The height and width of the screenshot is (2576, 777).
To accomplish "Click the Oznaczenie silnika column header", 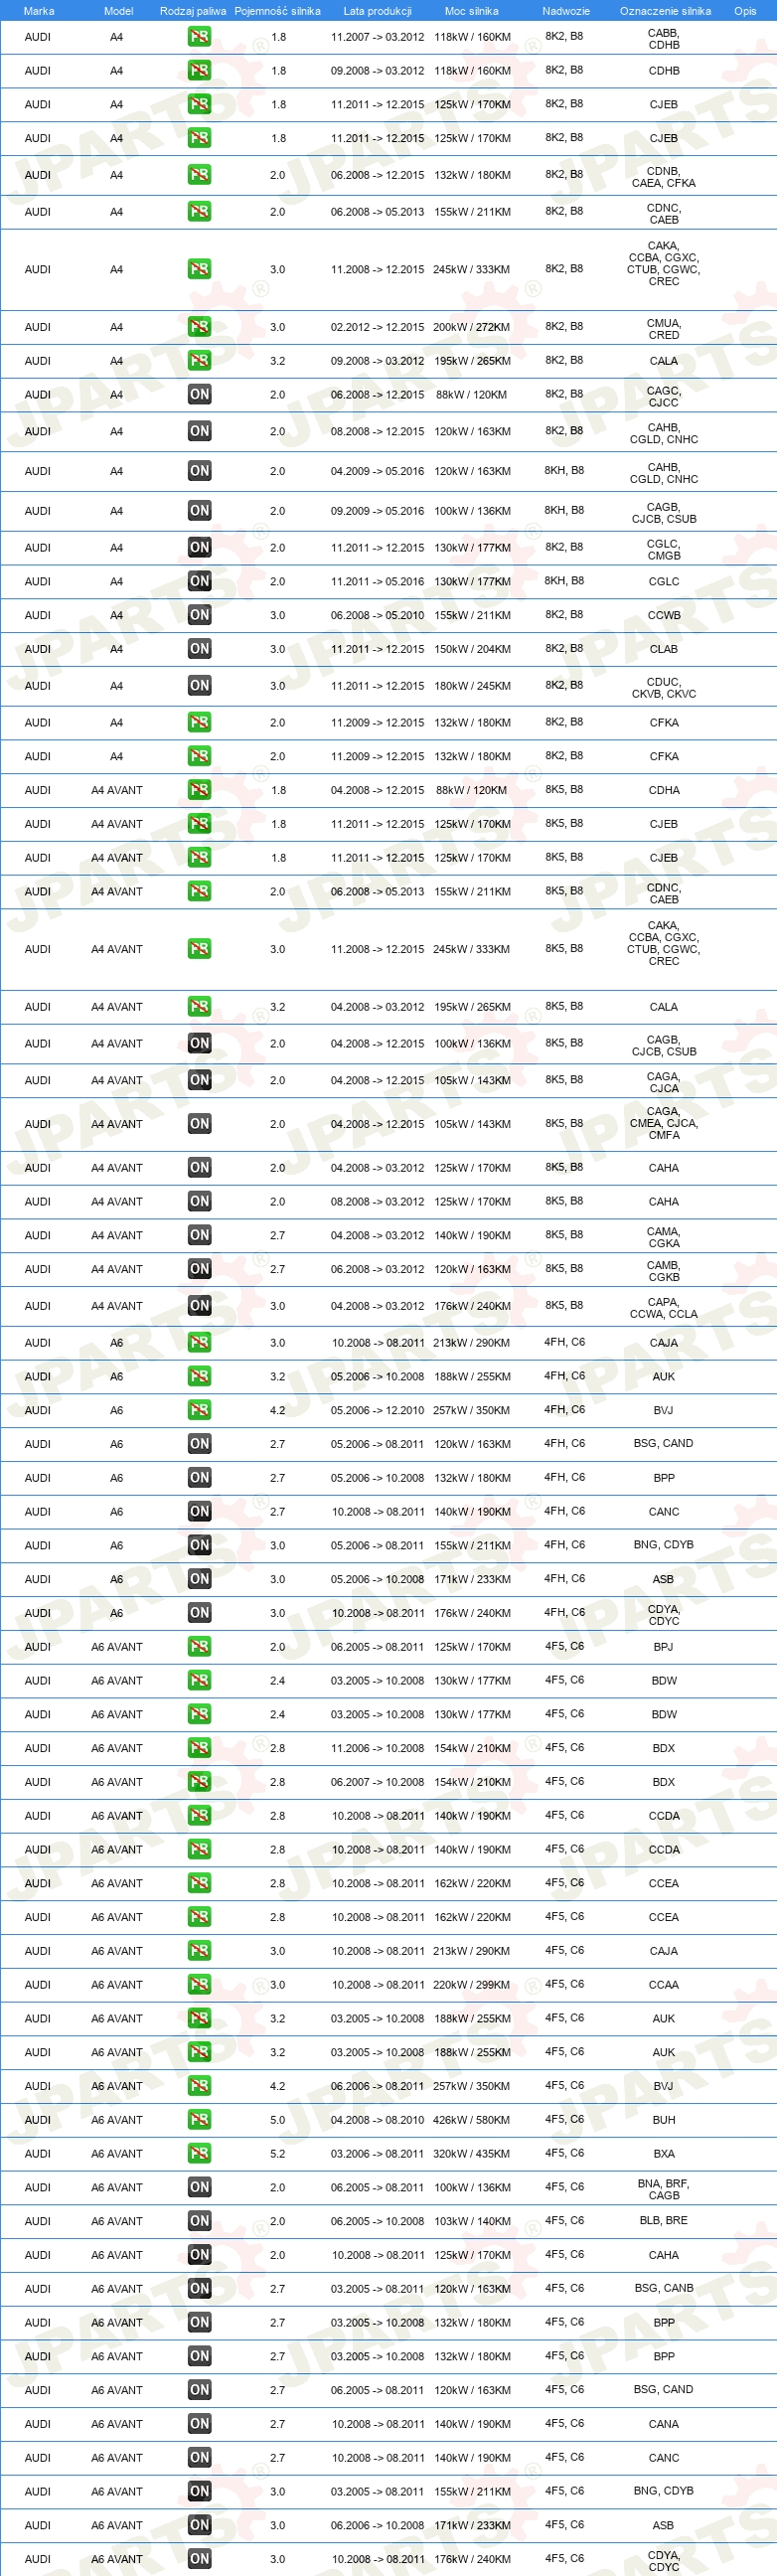I will coord(665,11).
